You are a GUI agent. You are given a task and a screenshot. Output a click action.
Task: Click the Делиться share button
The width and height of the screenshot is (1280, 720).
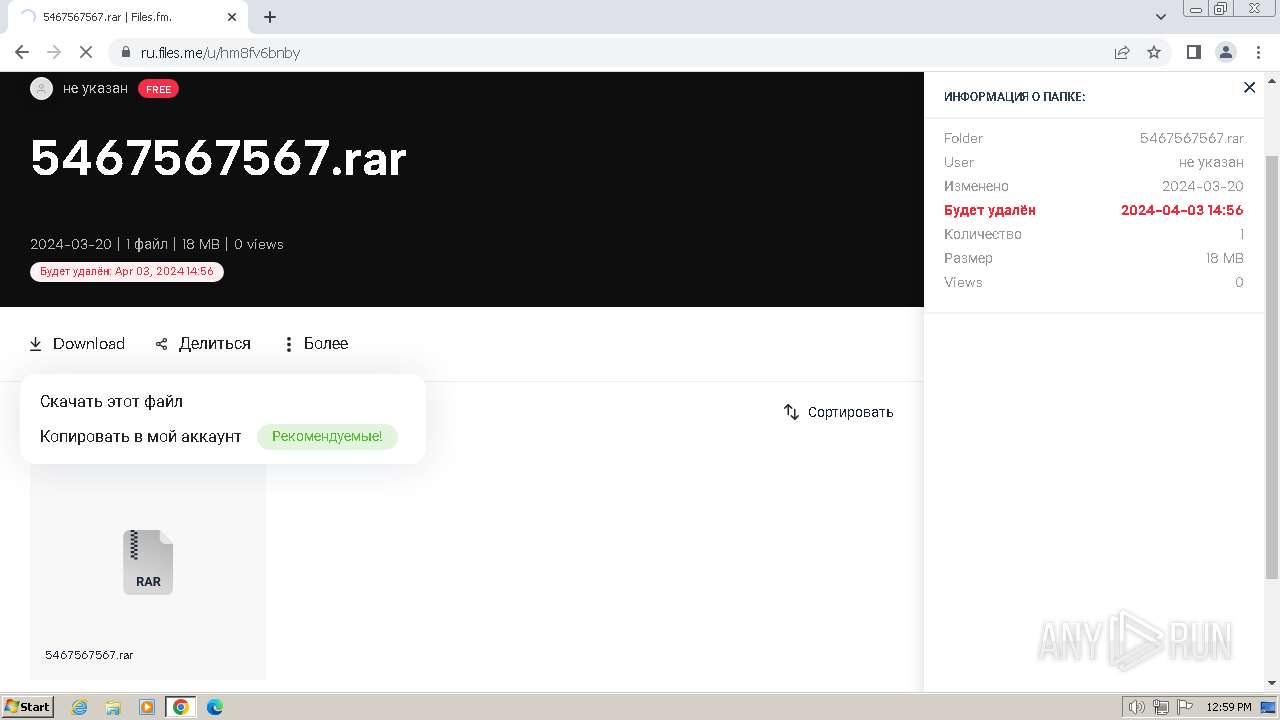click(203, 343)
